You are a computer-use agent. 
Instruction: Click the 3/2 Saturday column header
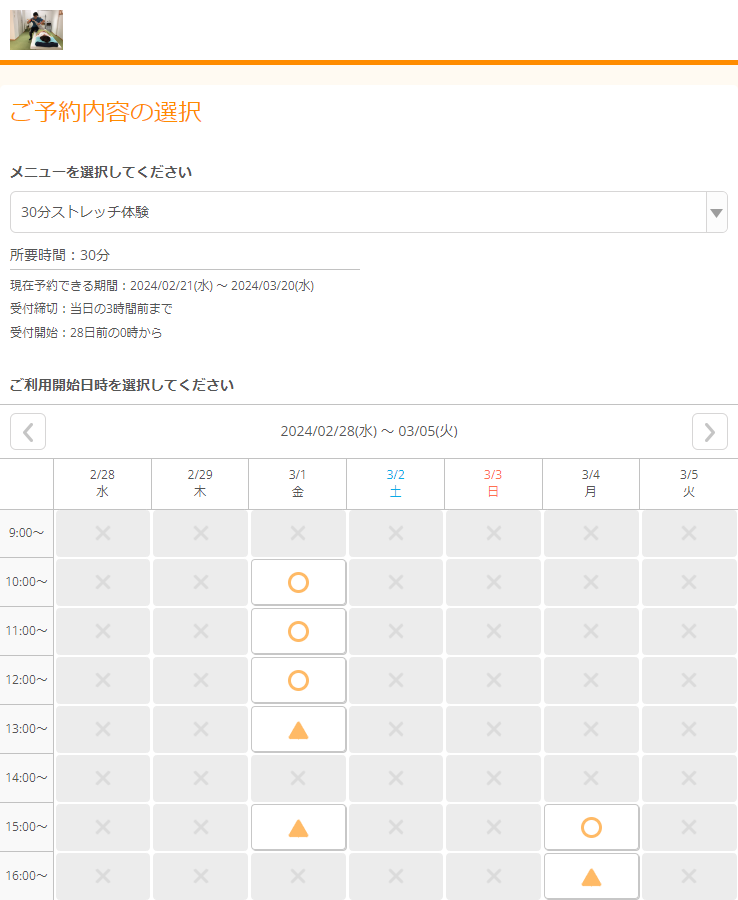pos(396,484)
